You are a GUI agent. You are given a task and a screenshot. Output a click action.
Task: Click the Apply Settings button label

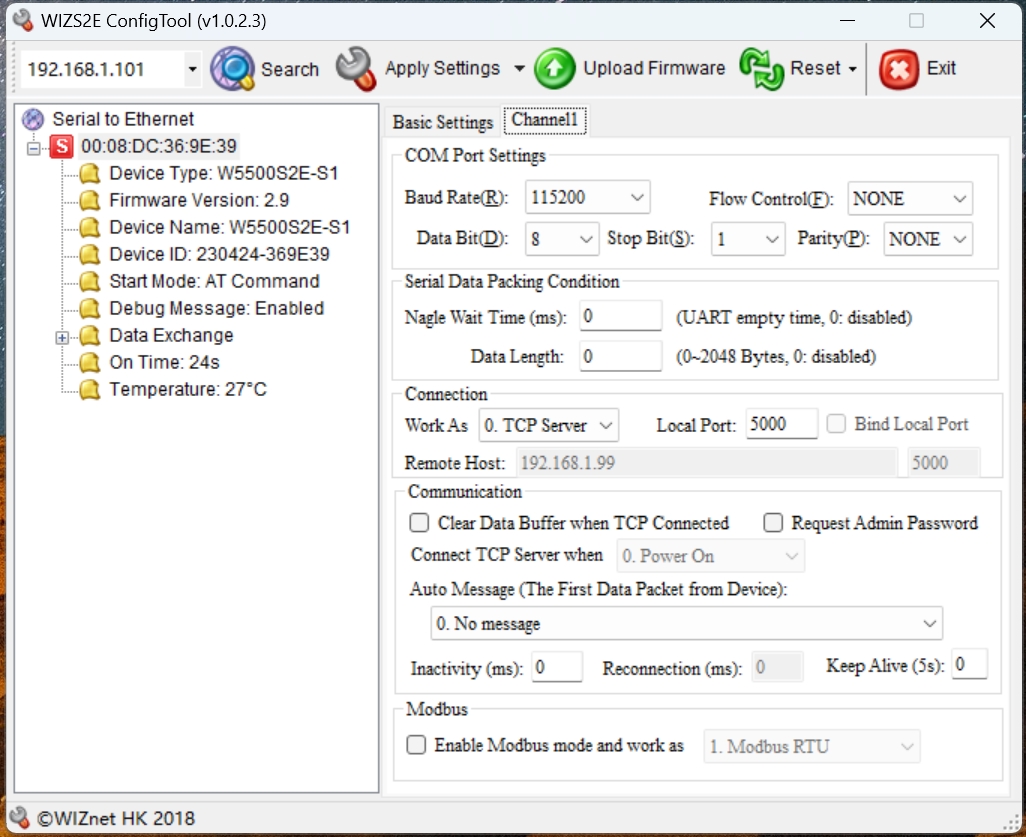pos(442,68)
